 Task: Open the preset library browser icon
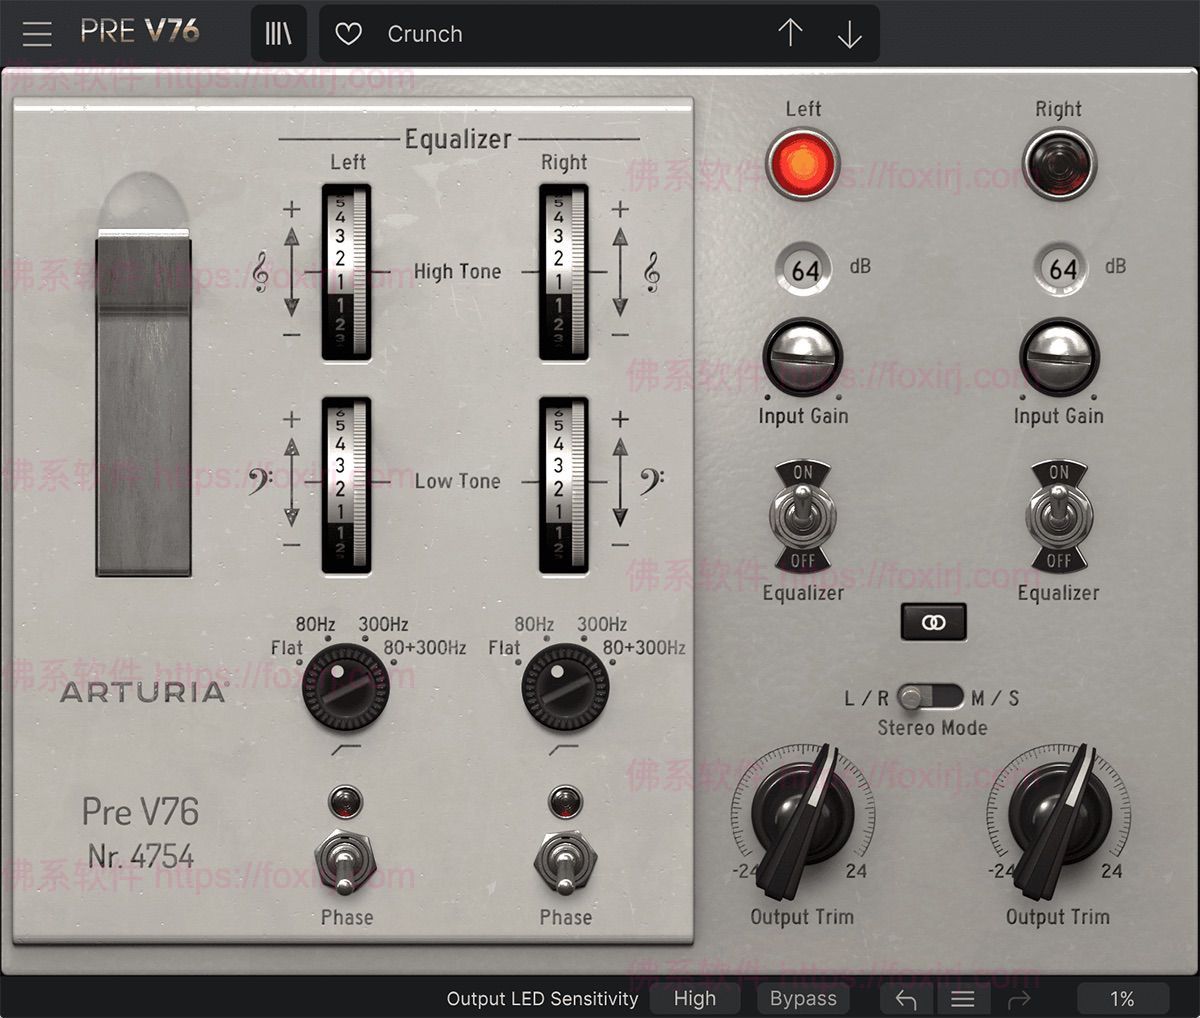[278, 34]
